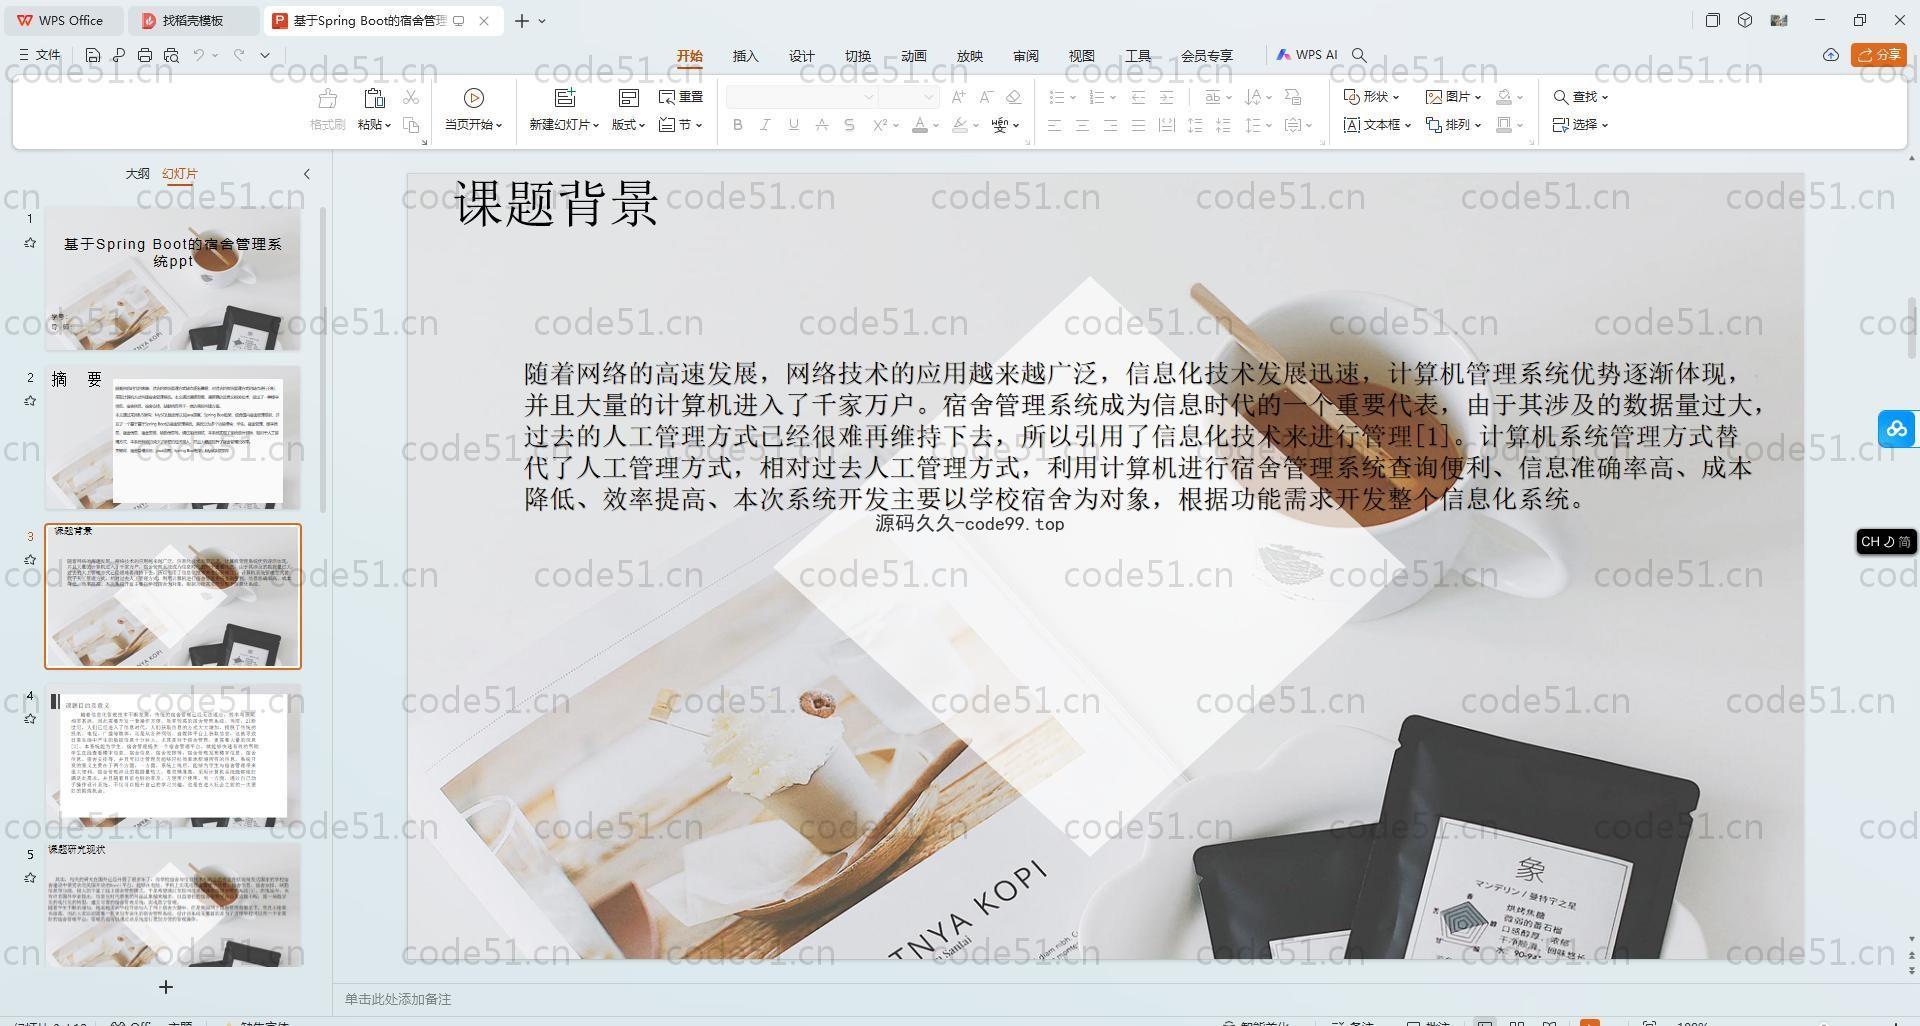Click the Copy icon beside Paste
Screen dimensions: 1920x1026
(x=410, y=125)
